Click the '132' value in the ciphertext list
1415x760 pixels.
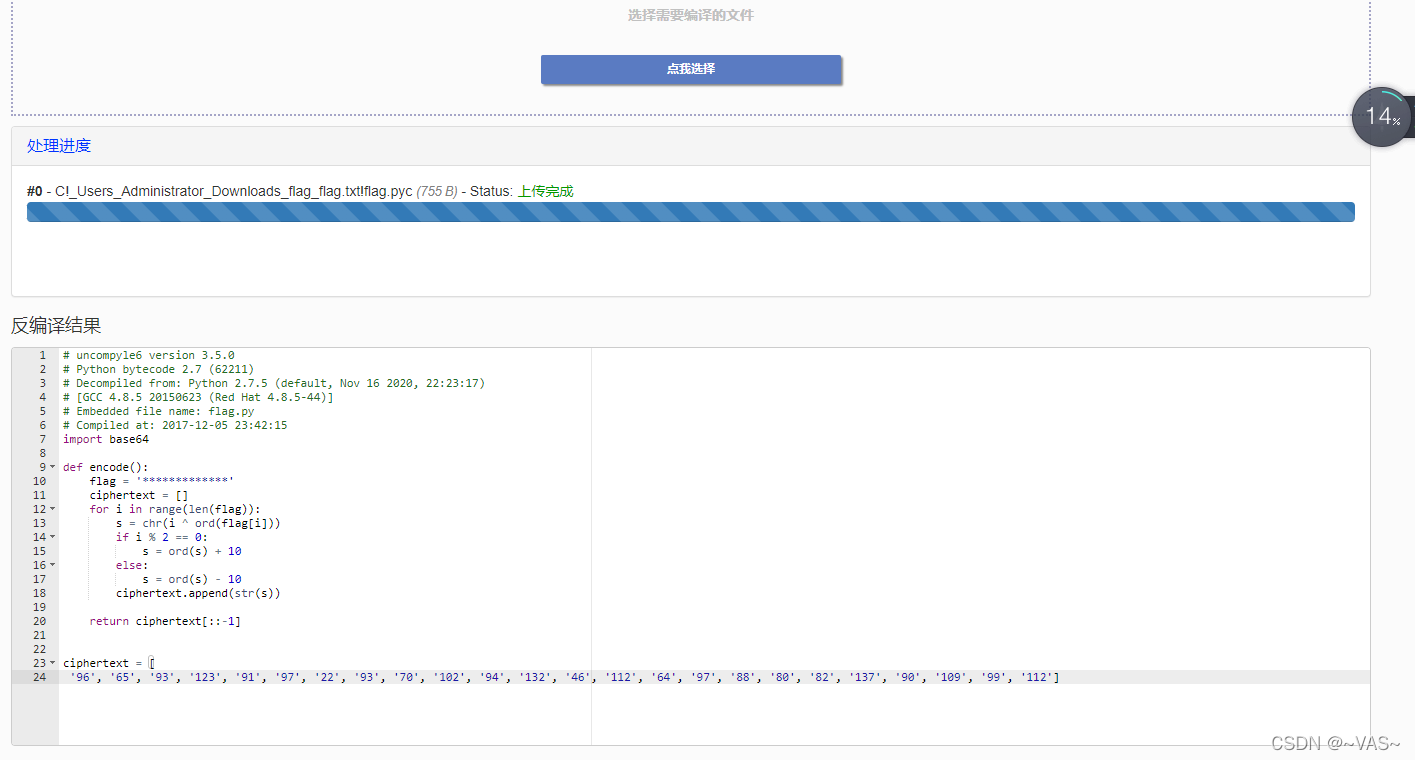pos(535,677)
